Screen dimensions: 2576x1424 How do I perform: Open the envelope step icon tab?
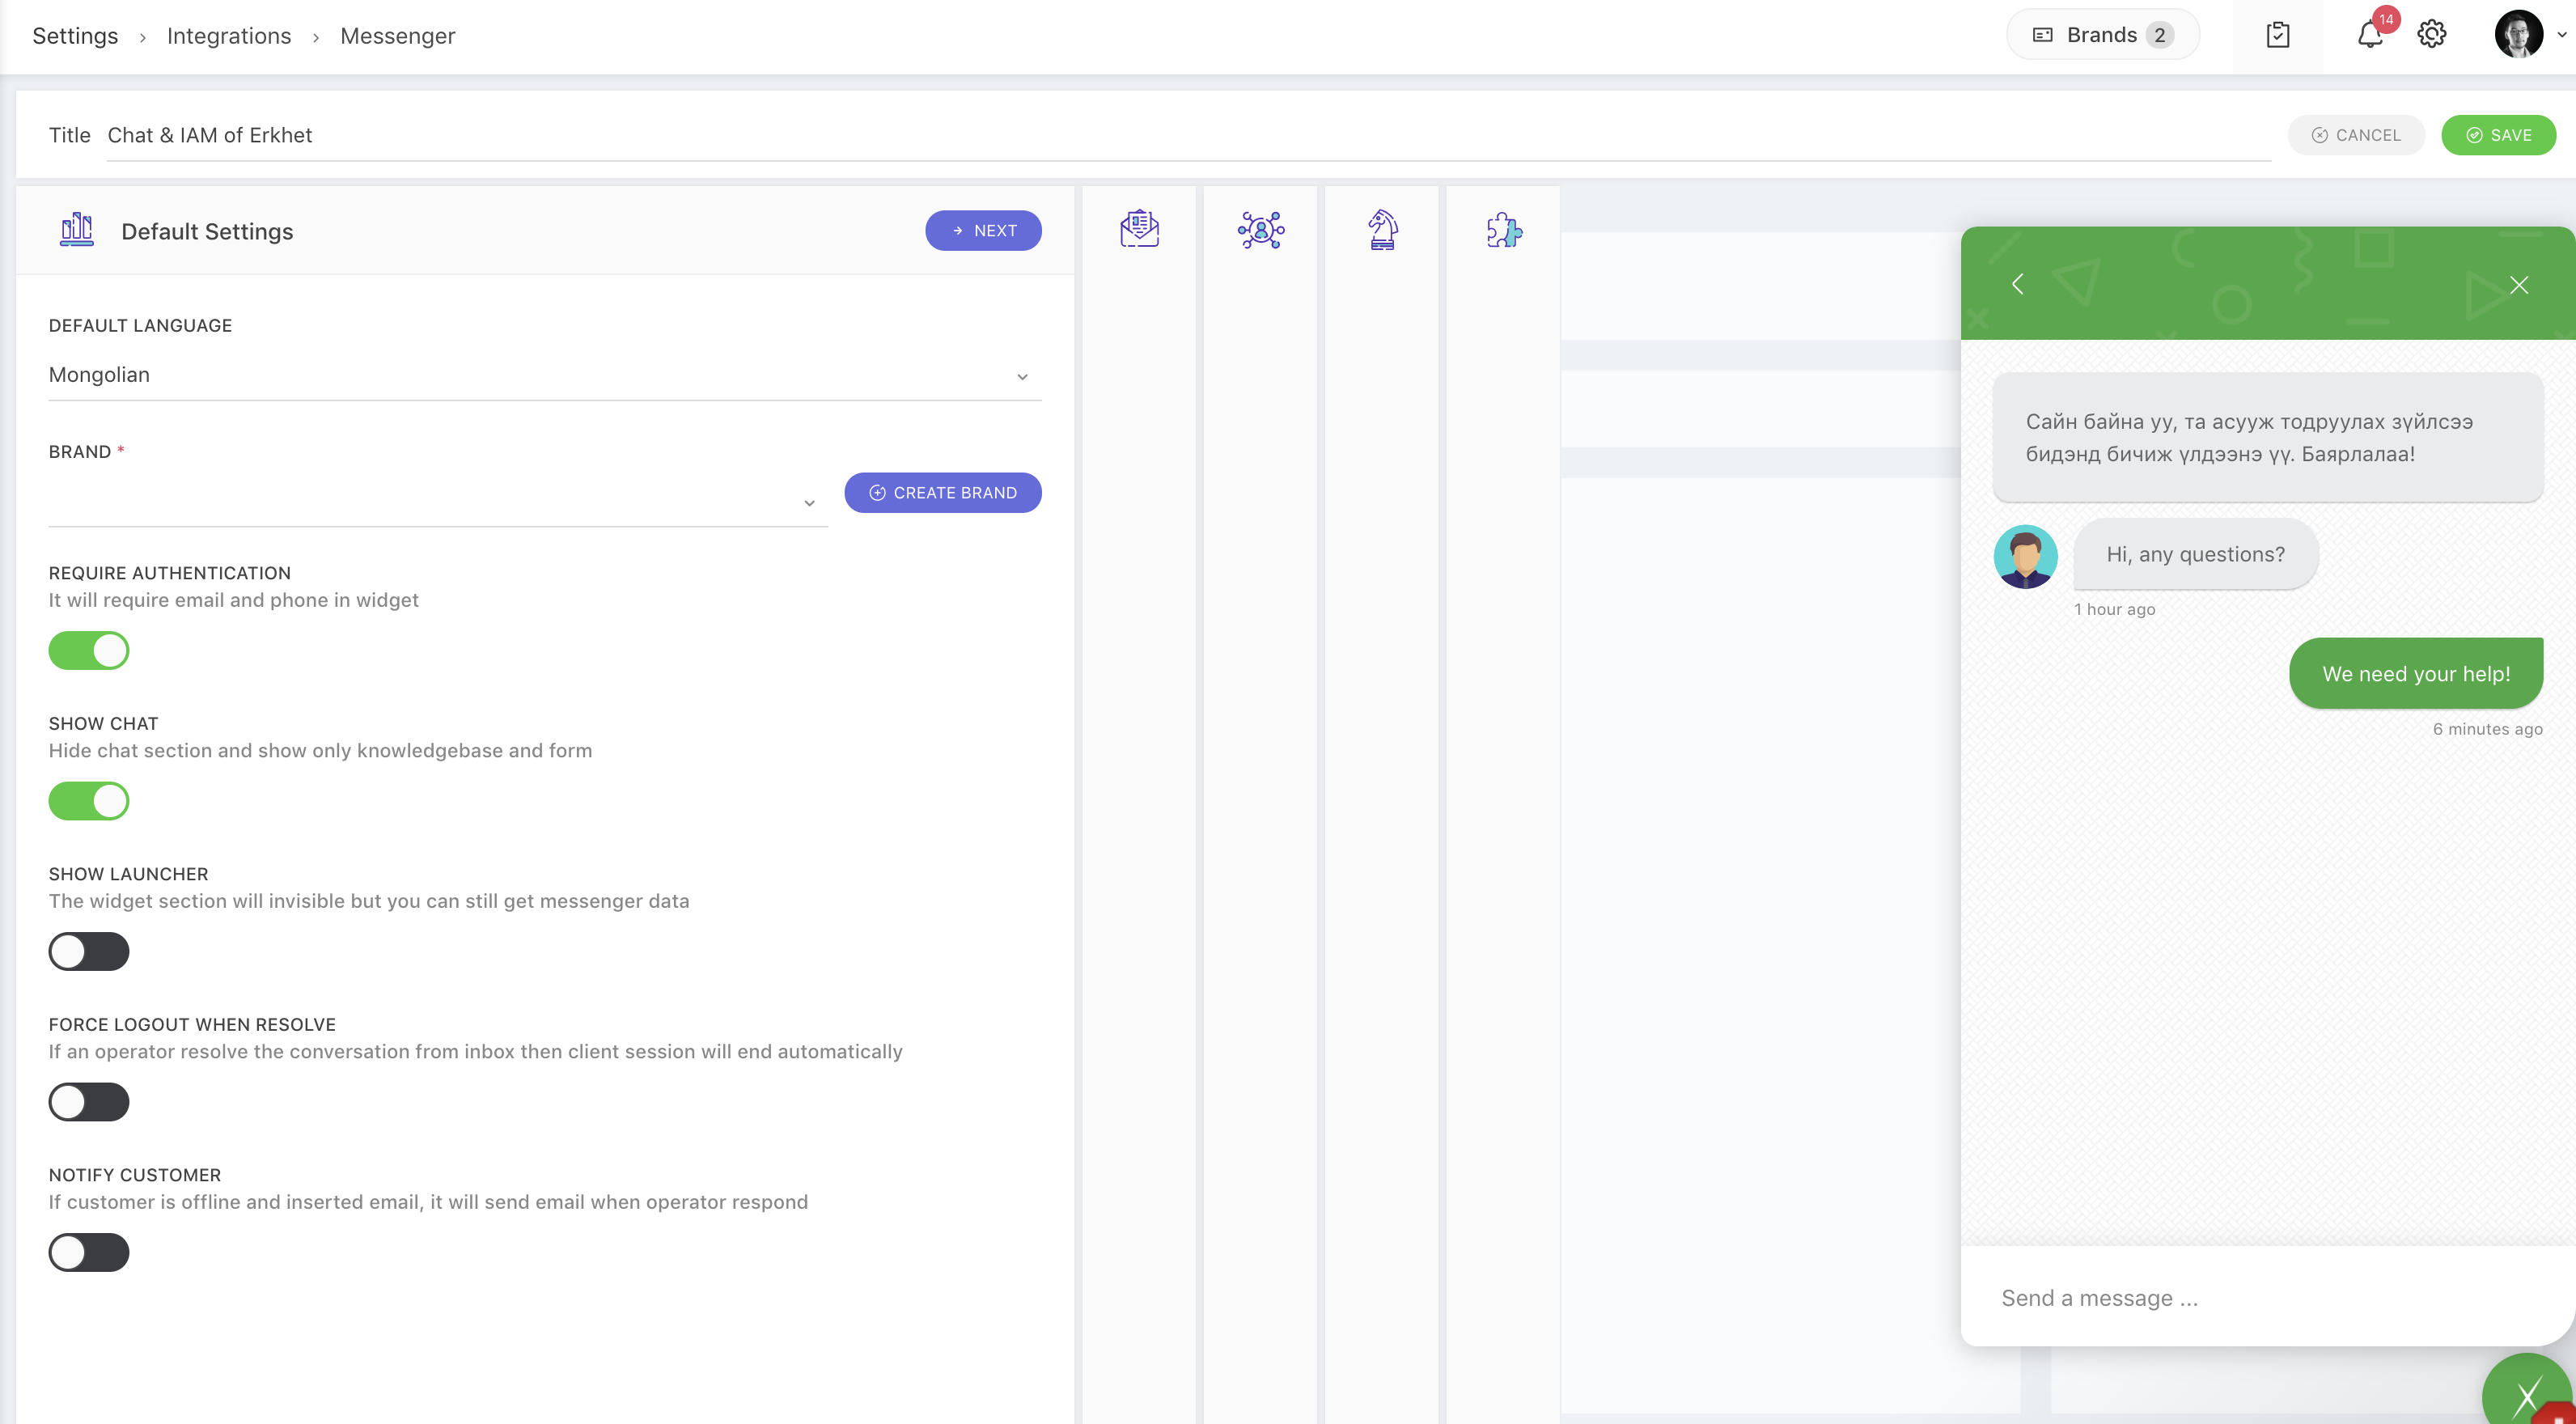point(1139,230)
